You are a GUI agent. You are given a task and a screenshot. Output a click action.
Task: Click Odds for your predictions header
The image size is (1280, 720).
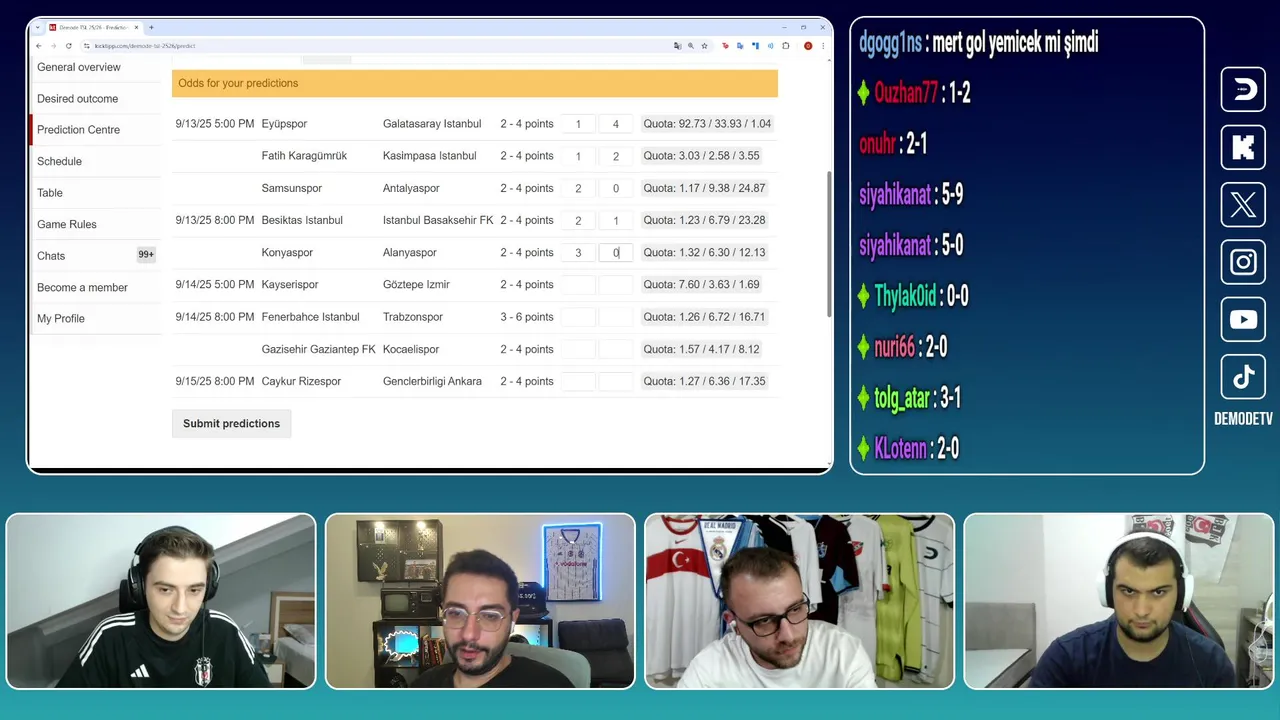(475, 83)
